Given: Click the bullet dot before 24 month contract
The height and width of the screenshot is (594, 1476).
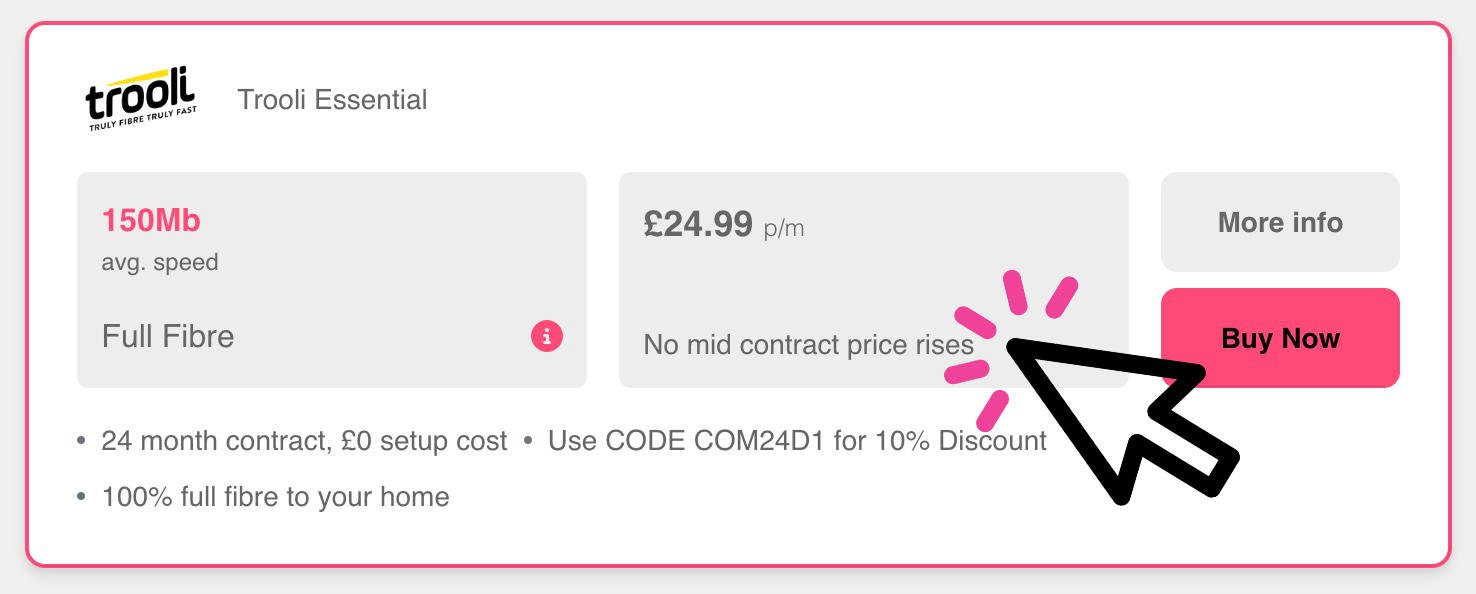Looking at the screenshot, I should point(82,441).
